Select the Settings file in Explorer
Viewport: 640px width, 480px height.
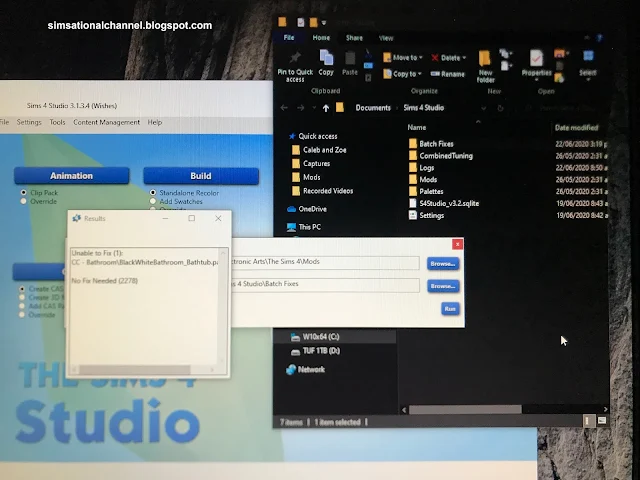[427, 215]
